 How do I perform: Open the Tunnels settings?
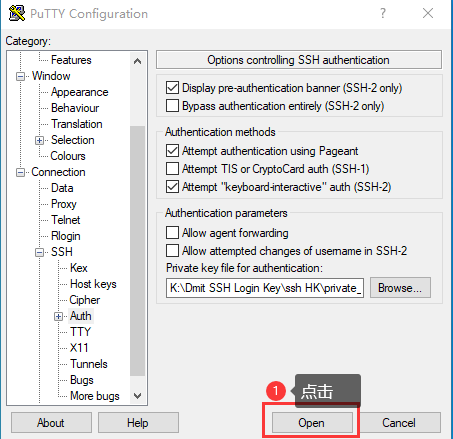[x=89, y=364]
